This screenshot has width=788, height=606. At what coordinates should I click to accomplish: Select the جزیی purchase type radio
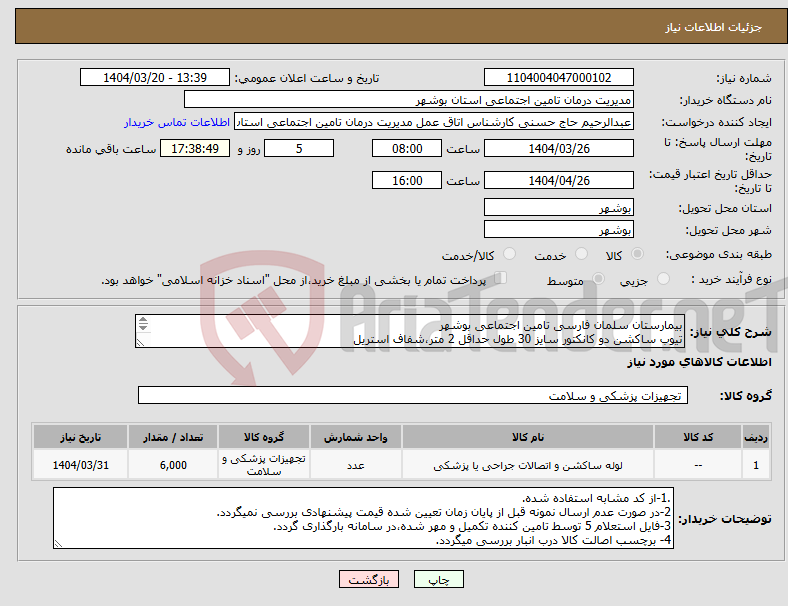[x=663, y=279]
